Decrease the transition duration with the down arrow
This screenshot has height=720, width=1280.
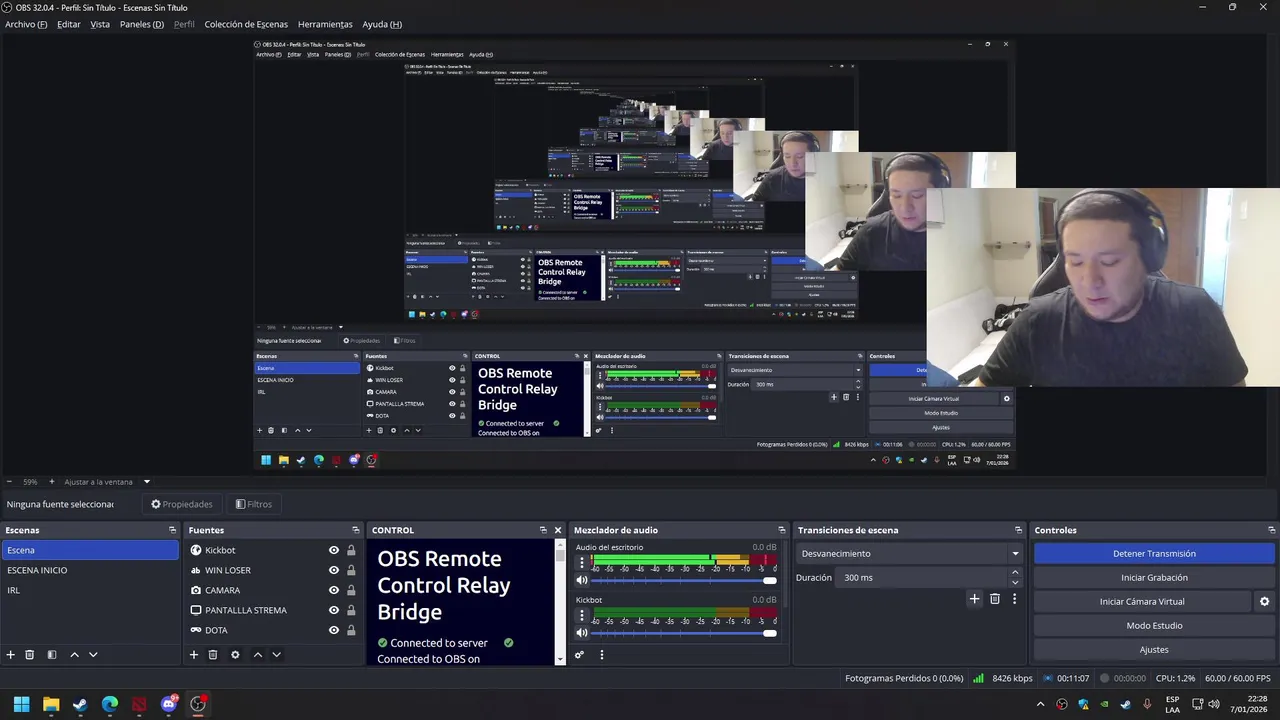1015,583
